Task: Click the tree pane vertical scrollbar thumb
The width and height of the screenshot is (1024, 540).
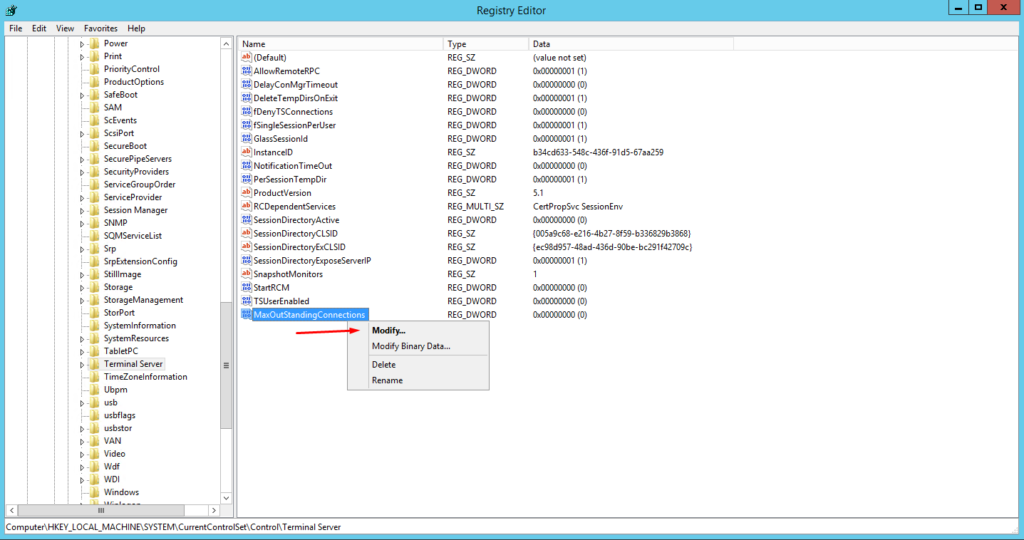Action: click(226, 365)
